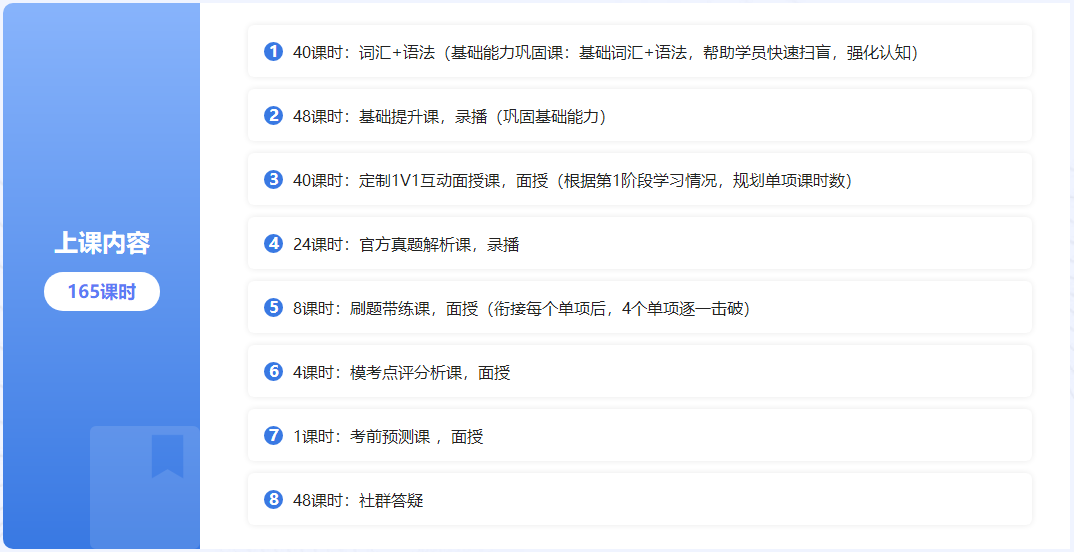Click the number 5 circle icon
Viewport: 1074px width, 552px height.
273,308
